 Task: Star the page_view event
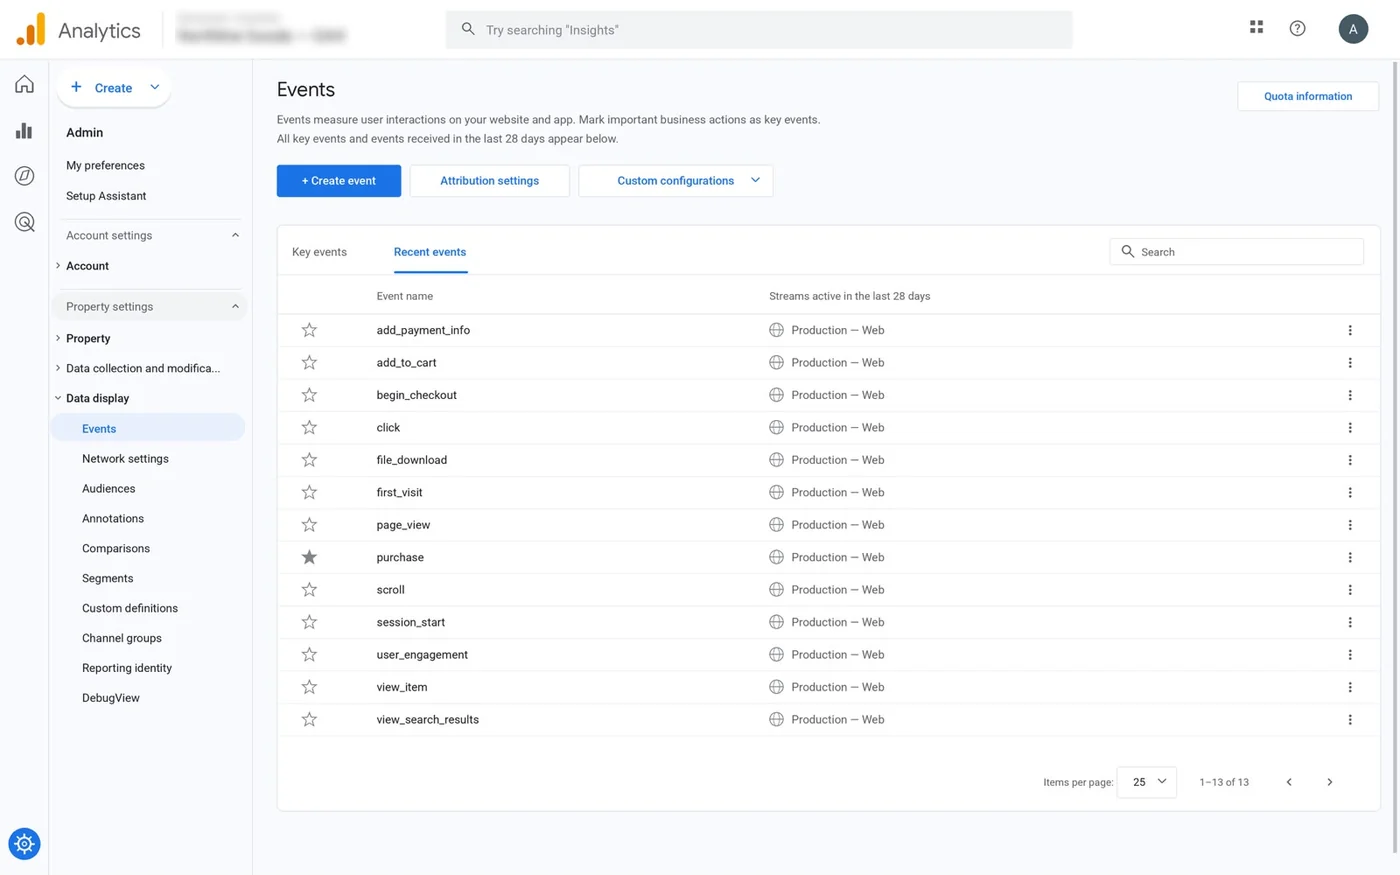[x=309, y=525]
